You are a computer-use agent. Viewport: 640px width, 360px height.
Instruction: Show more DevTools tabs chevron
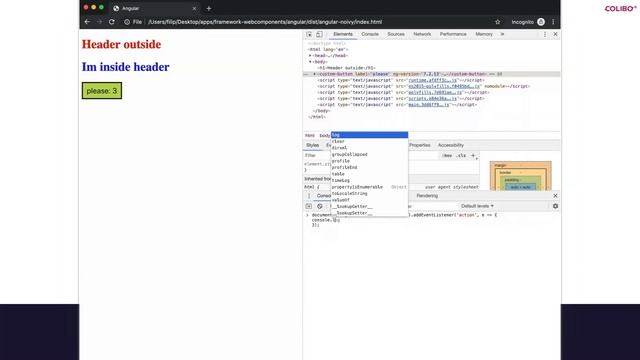502,34
